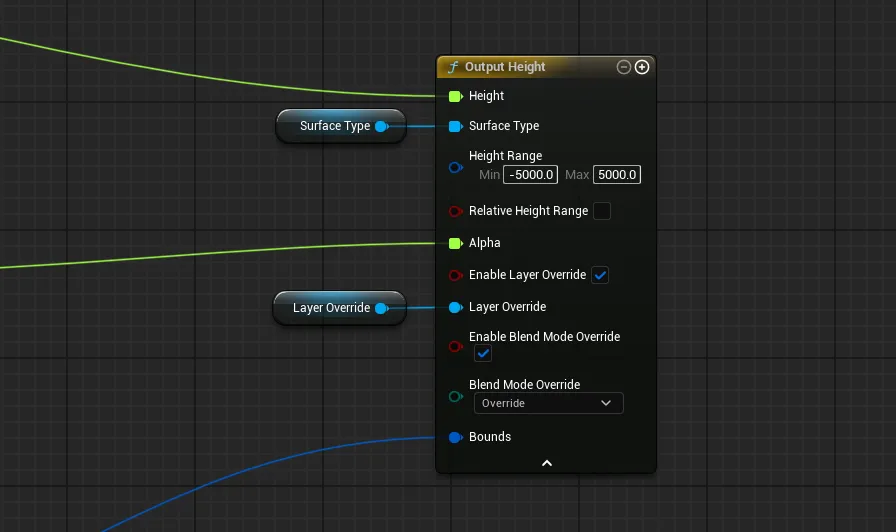Open the Blend Mode Override dropdown

click(547, 403)
